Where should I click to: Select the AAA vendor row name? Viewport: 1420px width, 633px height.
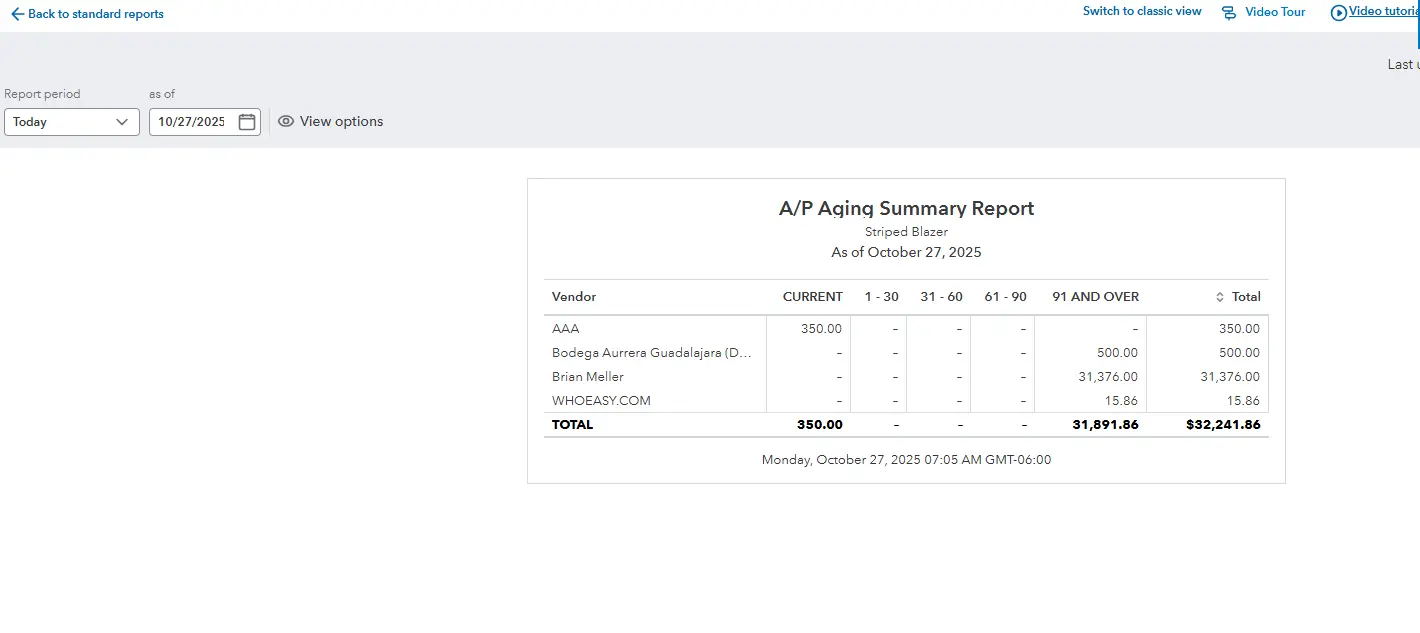click(x=565, y=329)
